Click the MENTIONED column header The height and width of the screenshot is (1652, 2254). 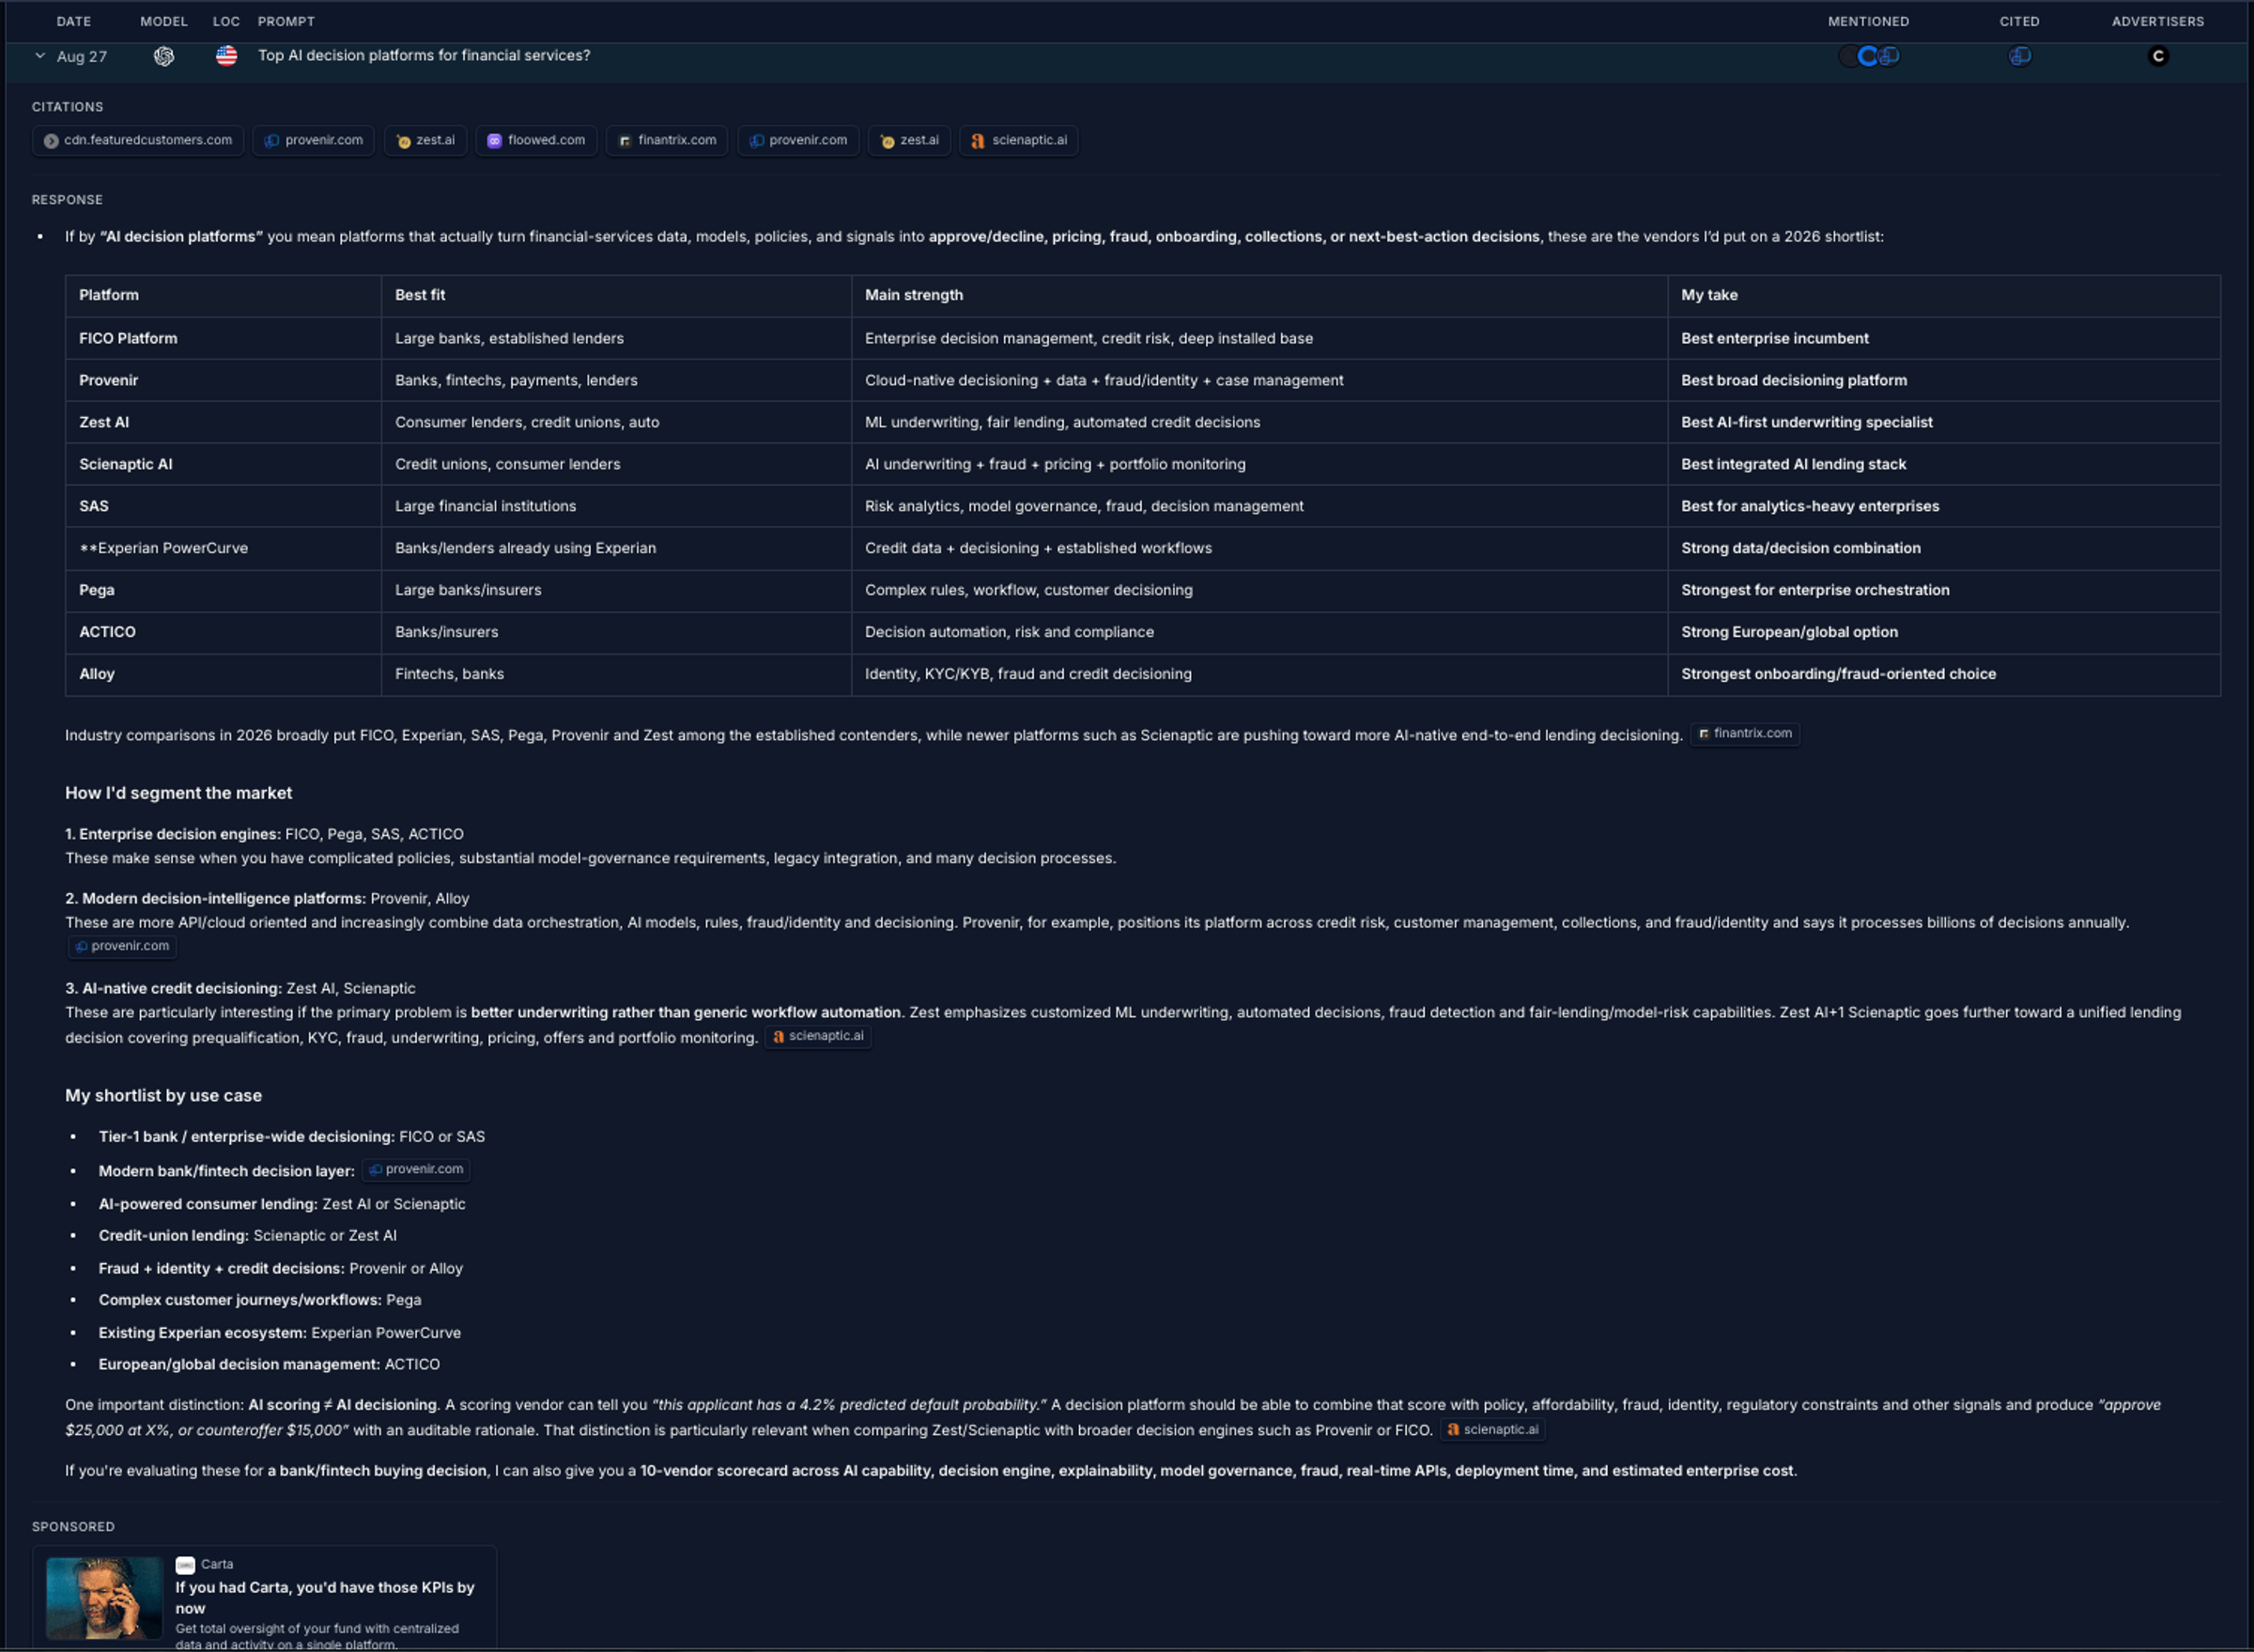[x=1868, y=21]
